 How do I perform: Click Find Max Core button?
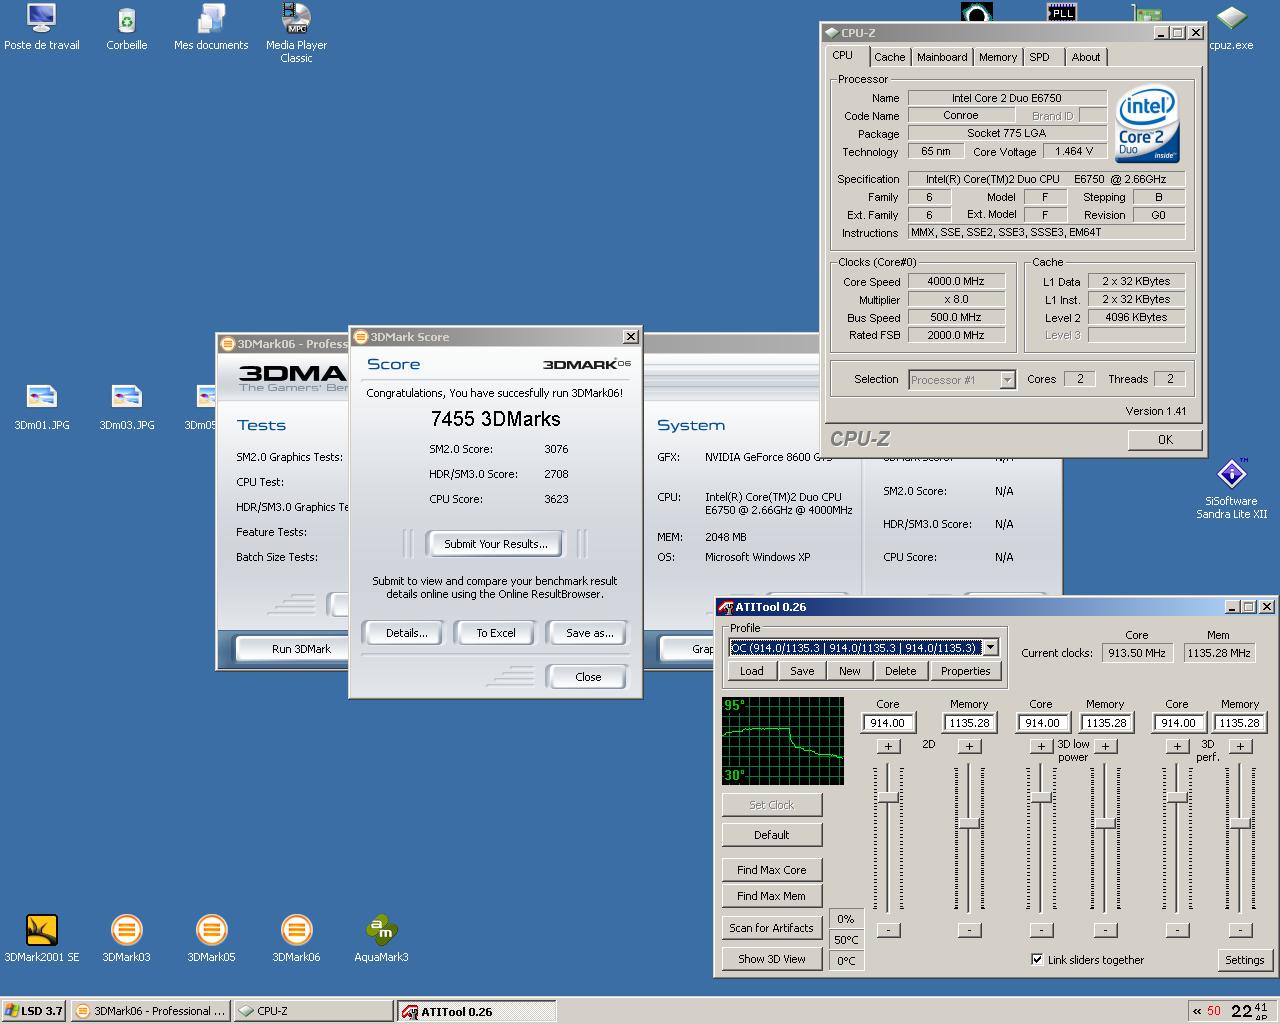point(771,870)
